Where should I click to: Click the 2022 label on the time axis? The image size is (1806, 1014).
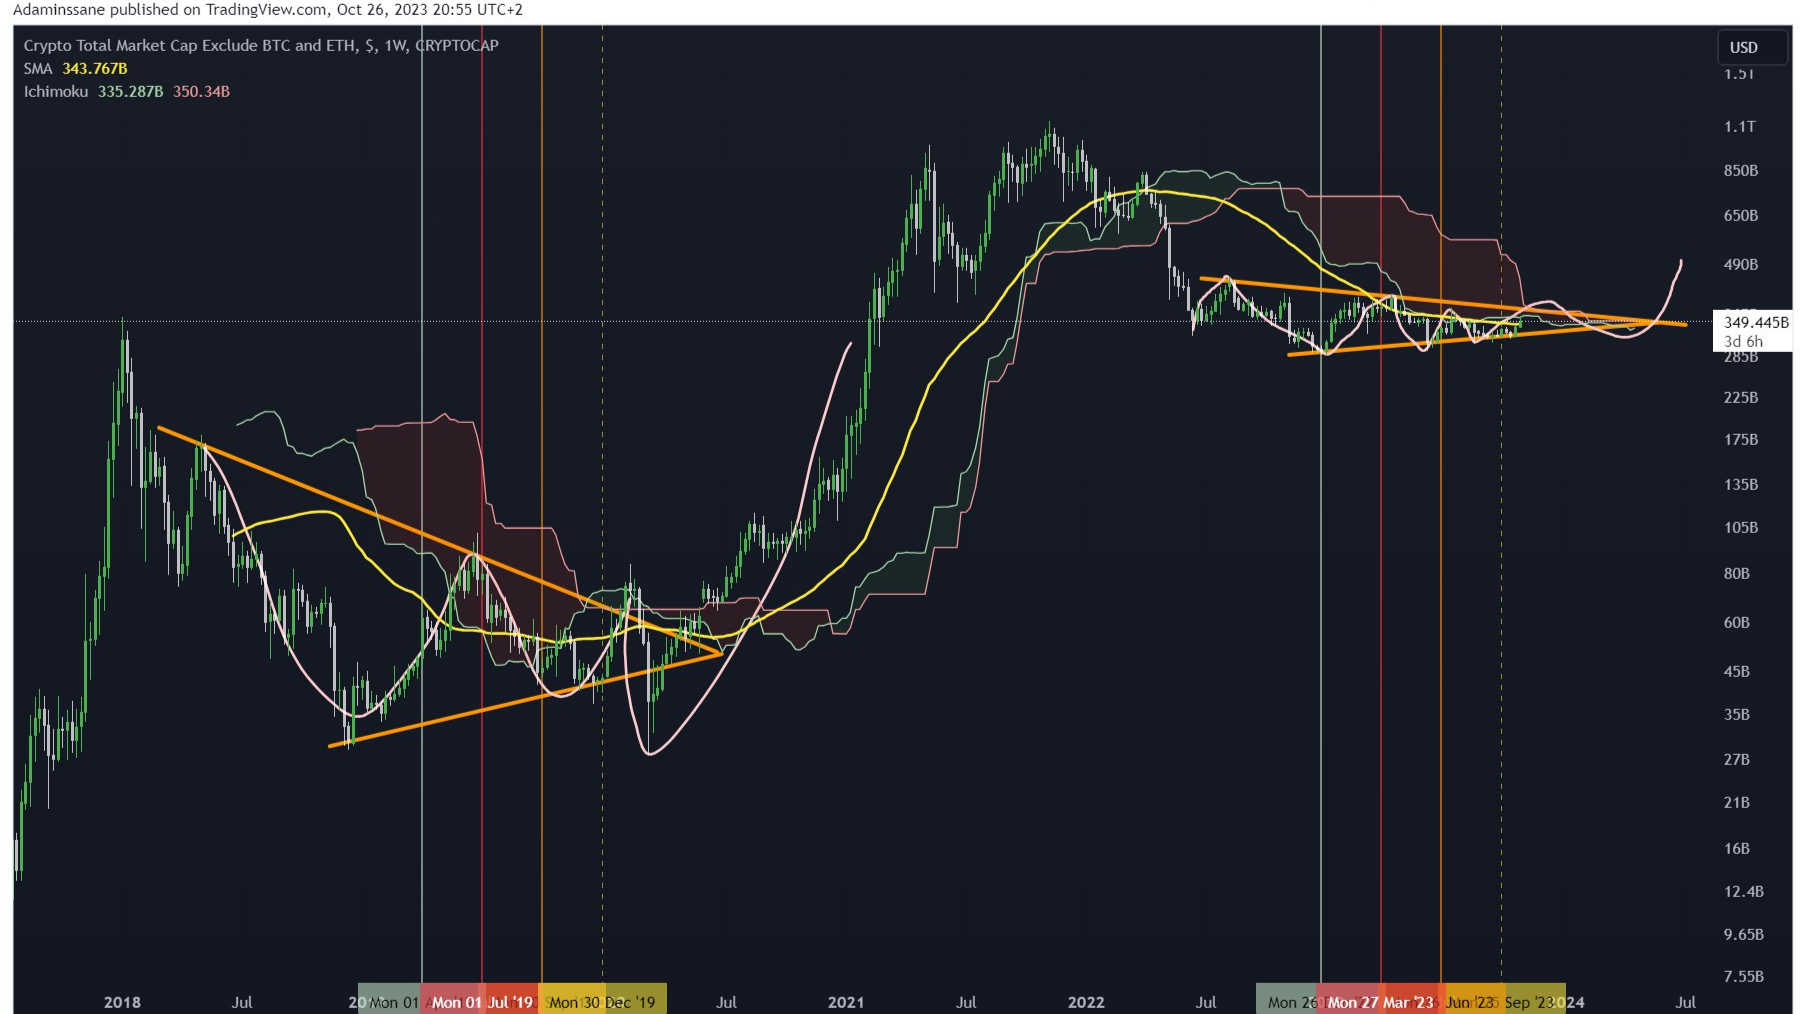pyautogui.click(x=1088, y=1001)
